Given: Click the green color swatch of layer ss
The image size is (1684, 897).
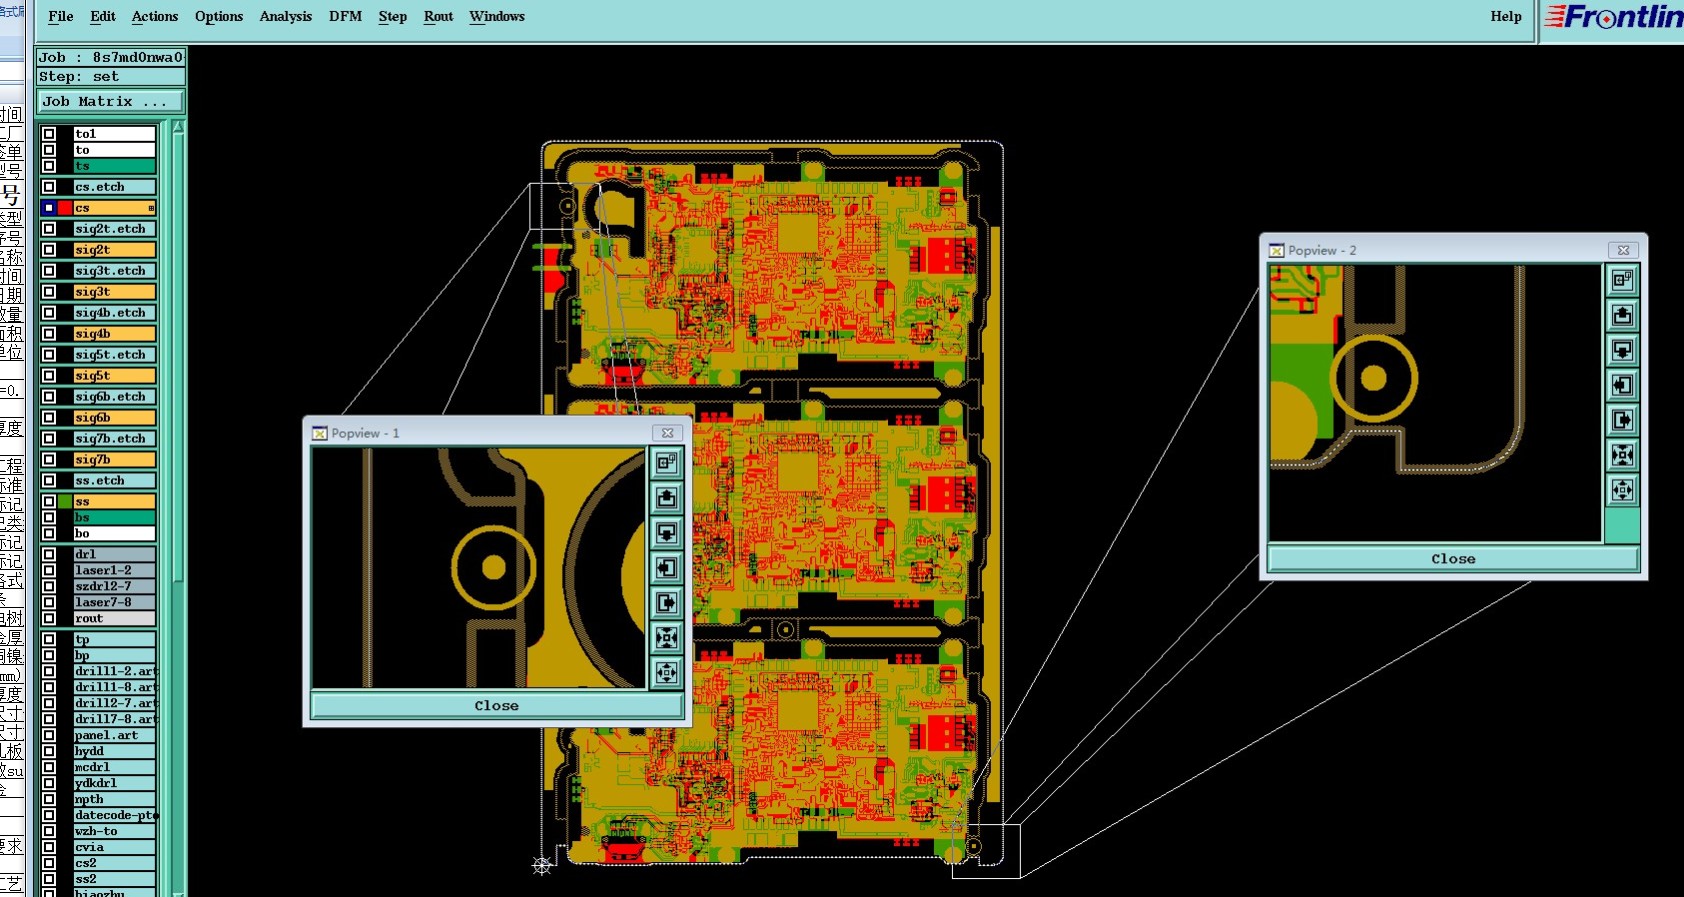Looking at the screenshot, I should [x=65, y=502].
